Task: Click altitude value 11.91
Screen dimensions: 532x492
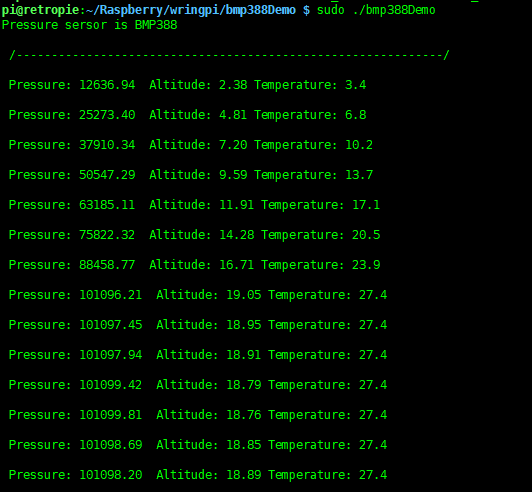Action: click(236, 205)
